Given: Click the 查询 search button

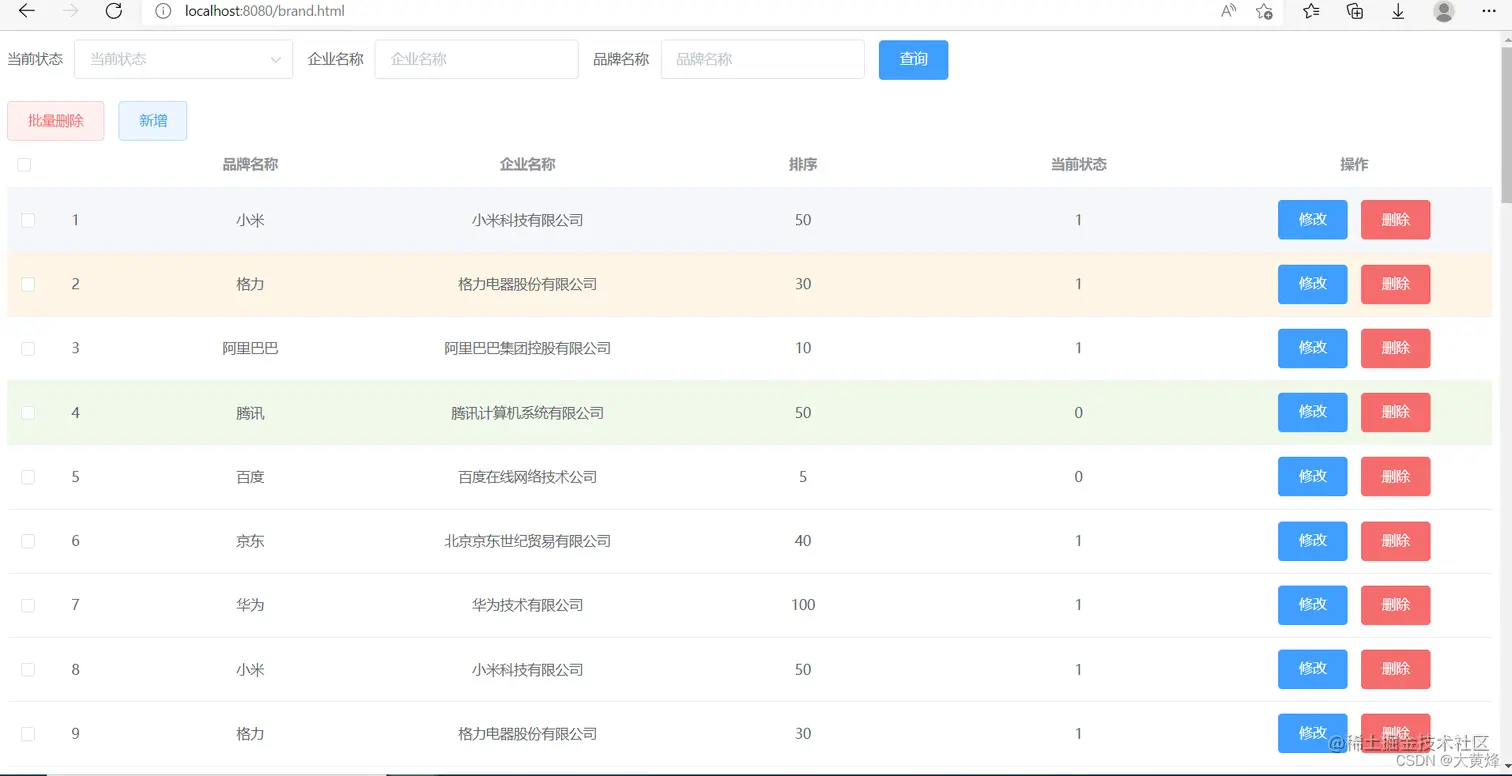Looking at the screenshot, I should click(912, 59).
